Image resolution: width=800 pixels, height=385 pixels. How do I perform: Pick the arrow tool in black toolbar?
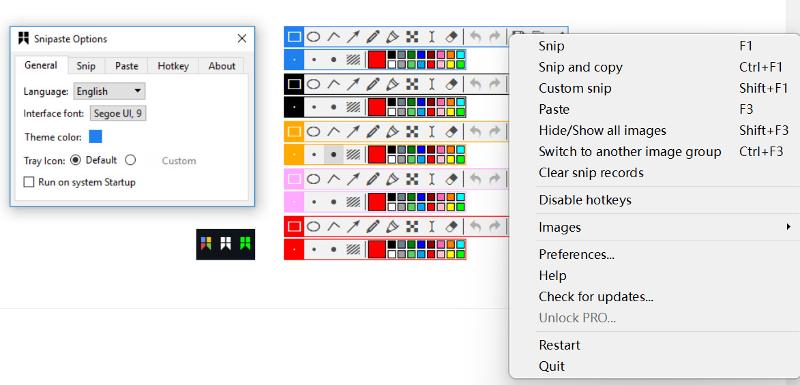point(353,84)
